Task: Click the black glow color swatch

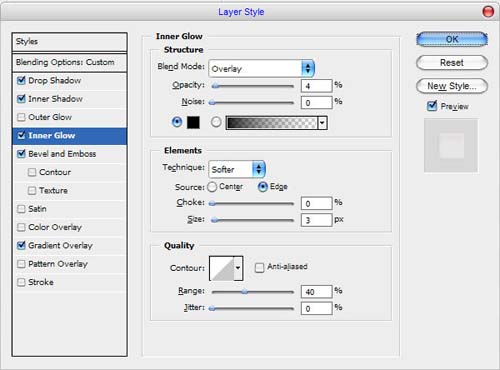Action: [193, 122]
